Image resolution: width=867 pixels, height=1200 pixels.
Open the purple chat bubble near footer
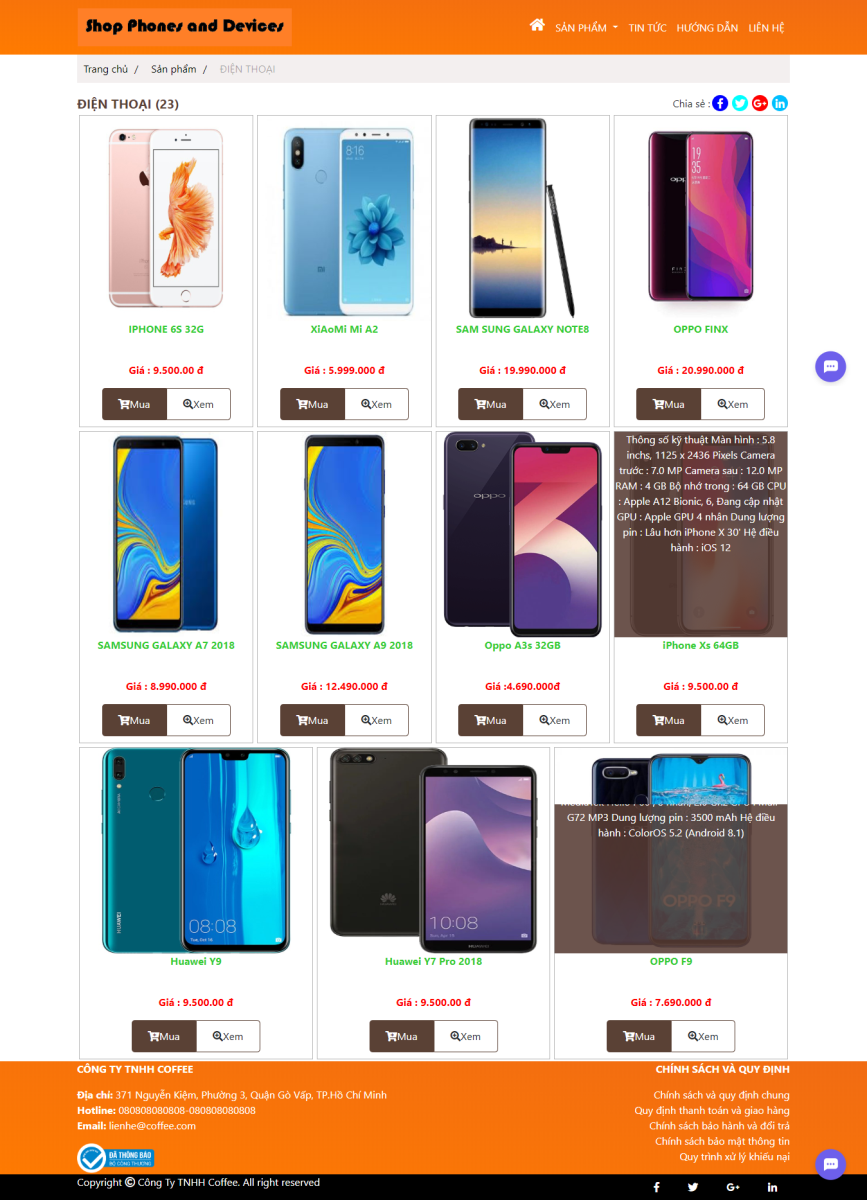click(x=830, y=1165)
